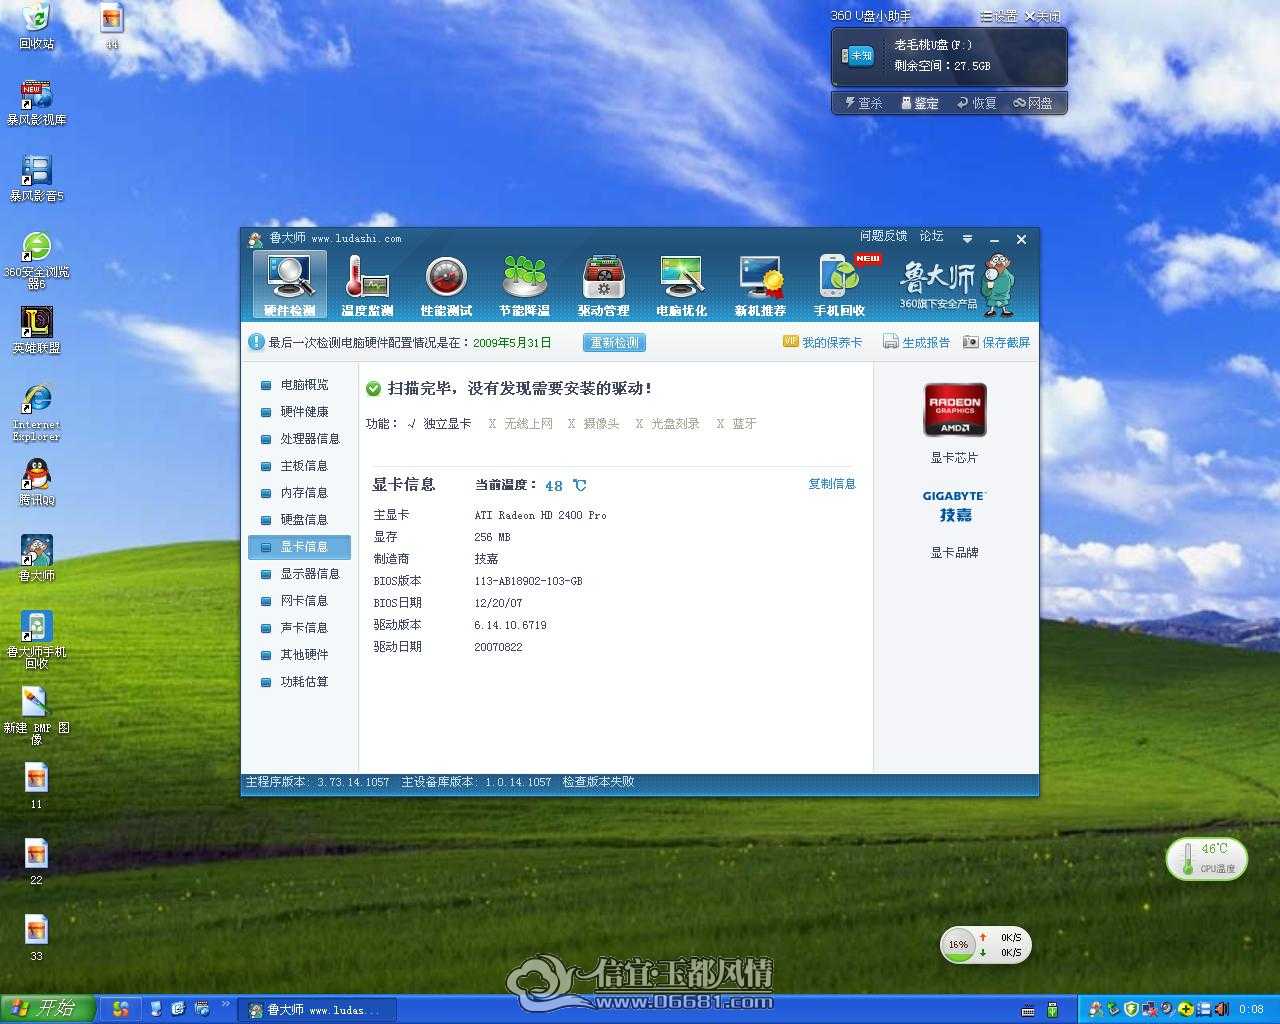The width and height of the screenshot is (1280, 1024).
Task: Switch to 温度监测 in the toolbar
Action: [x=367, y=285]
